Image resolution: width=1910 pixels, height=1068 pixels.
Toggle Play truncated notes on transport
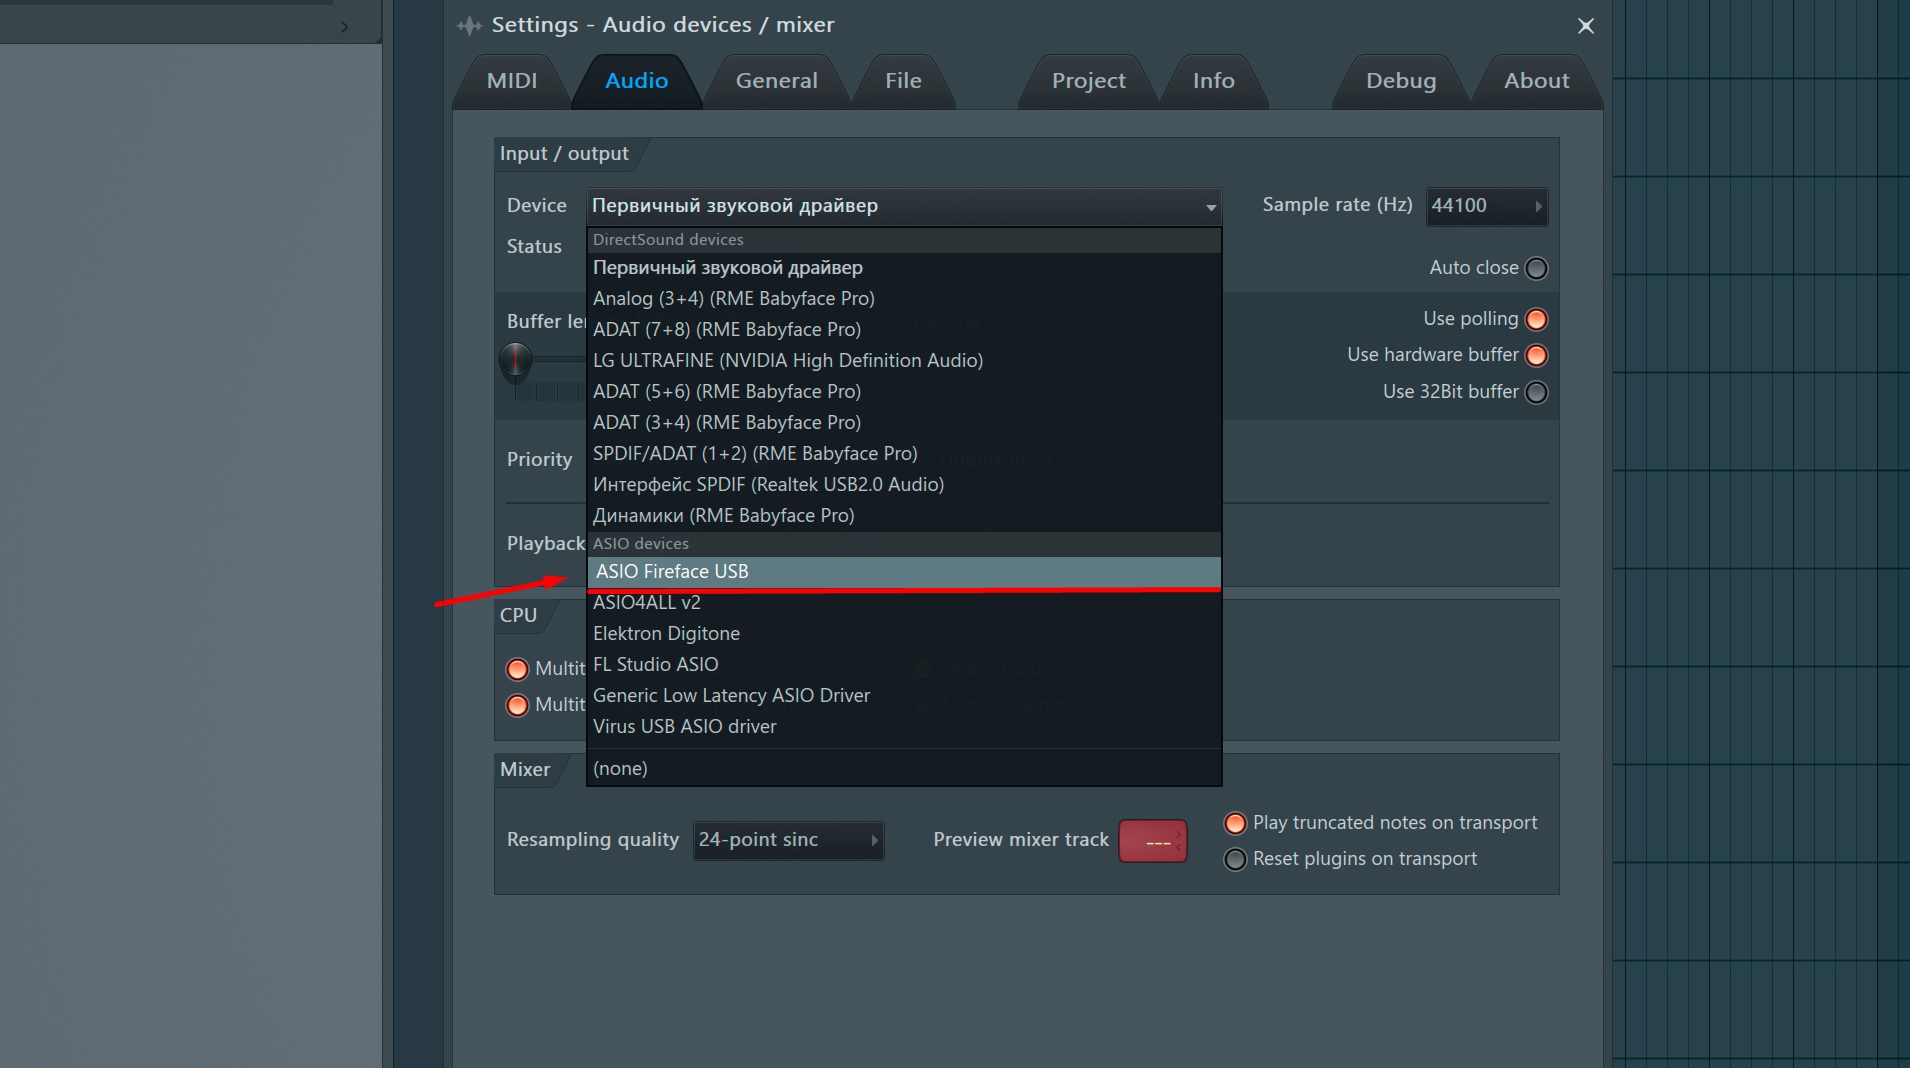[x=1235, y=823]
